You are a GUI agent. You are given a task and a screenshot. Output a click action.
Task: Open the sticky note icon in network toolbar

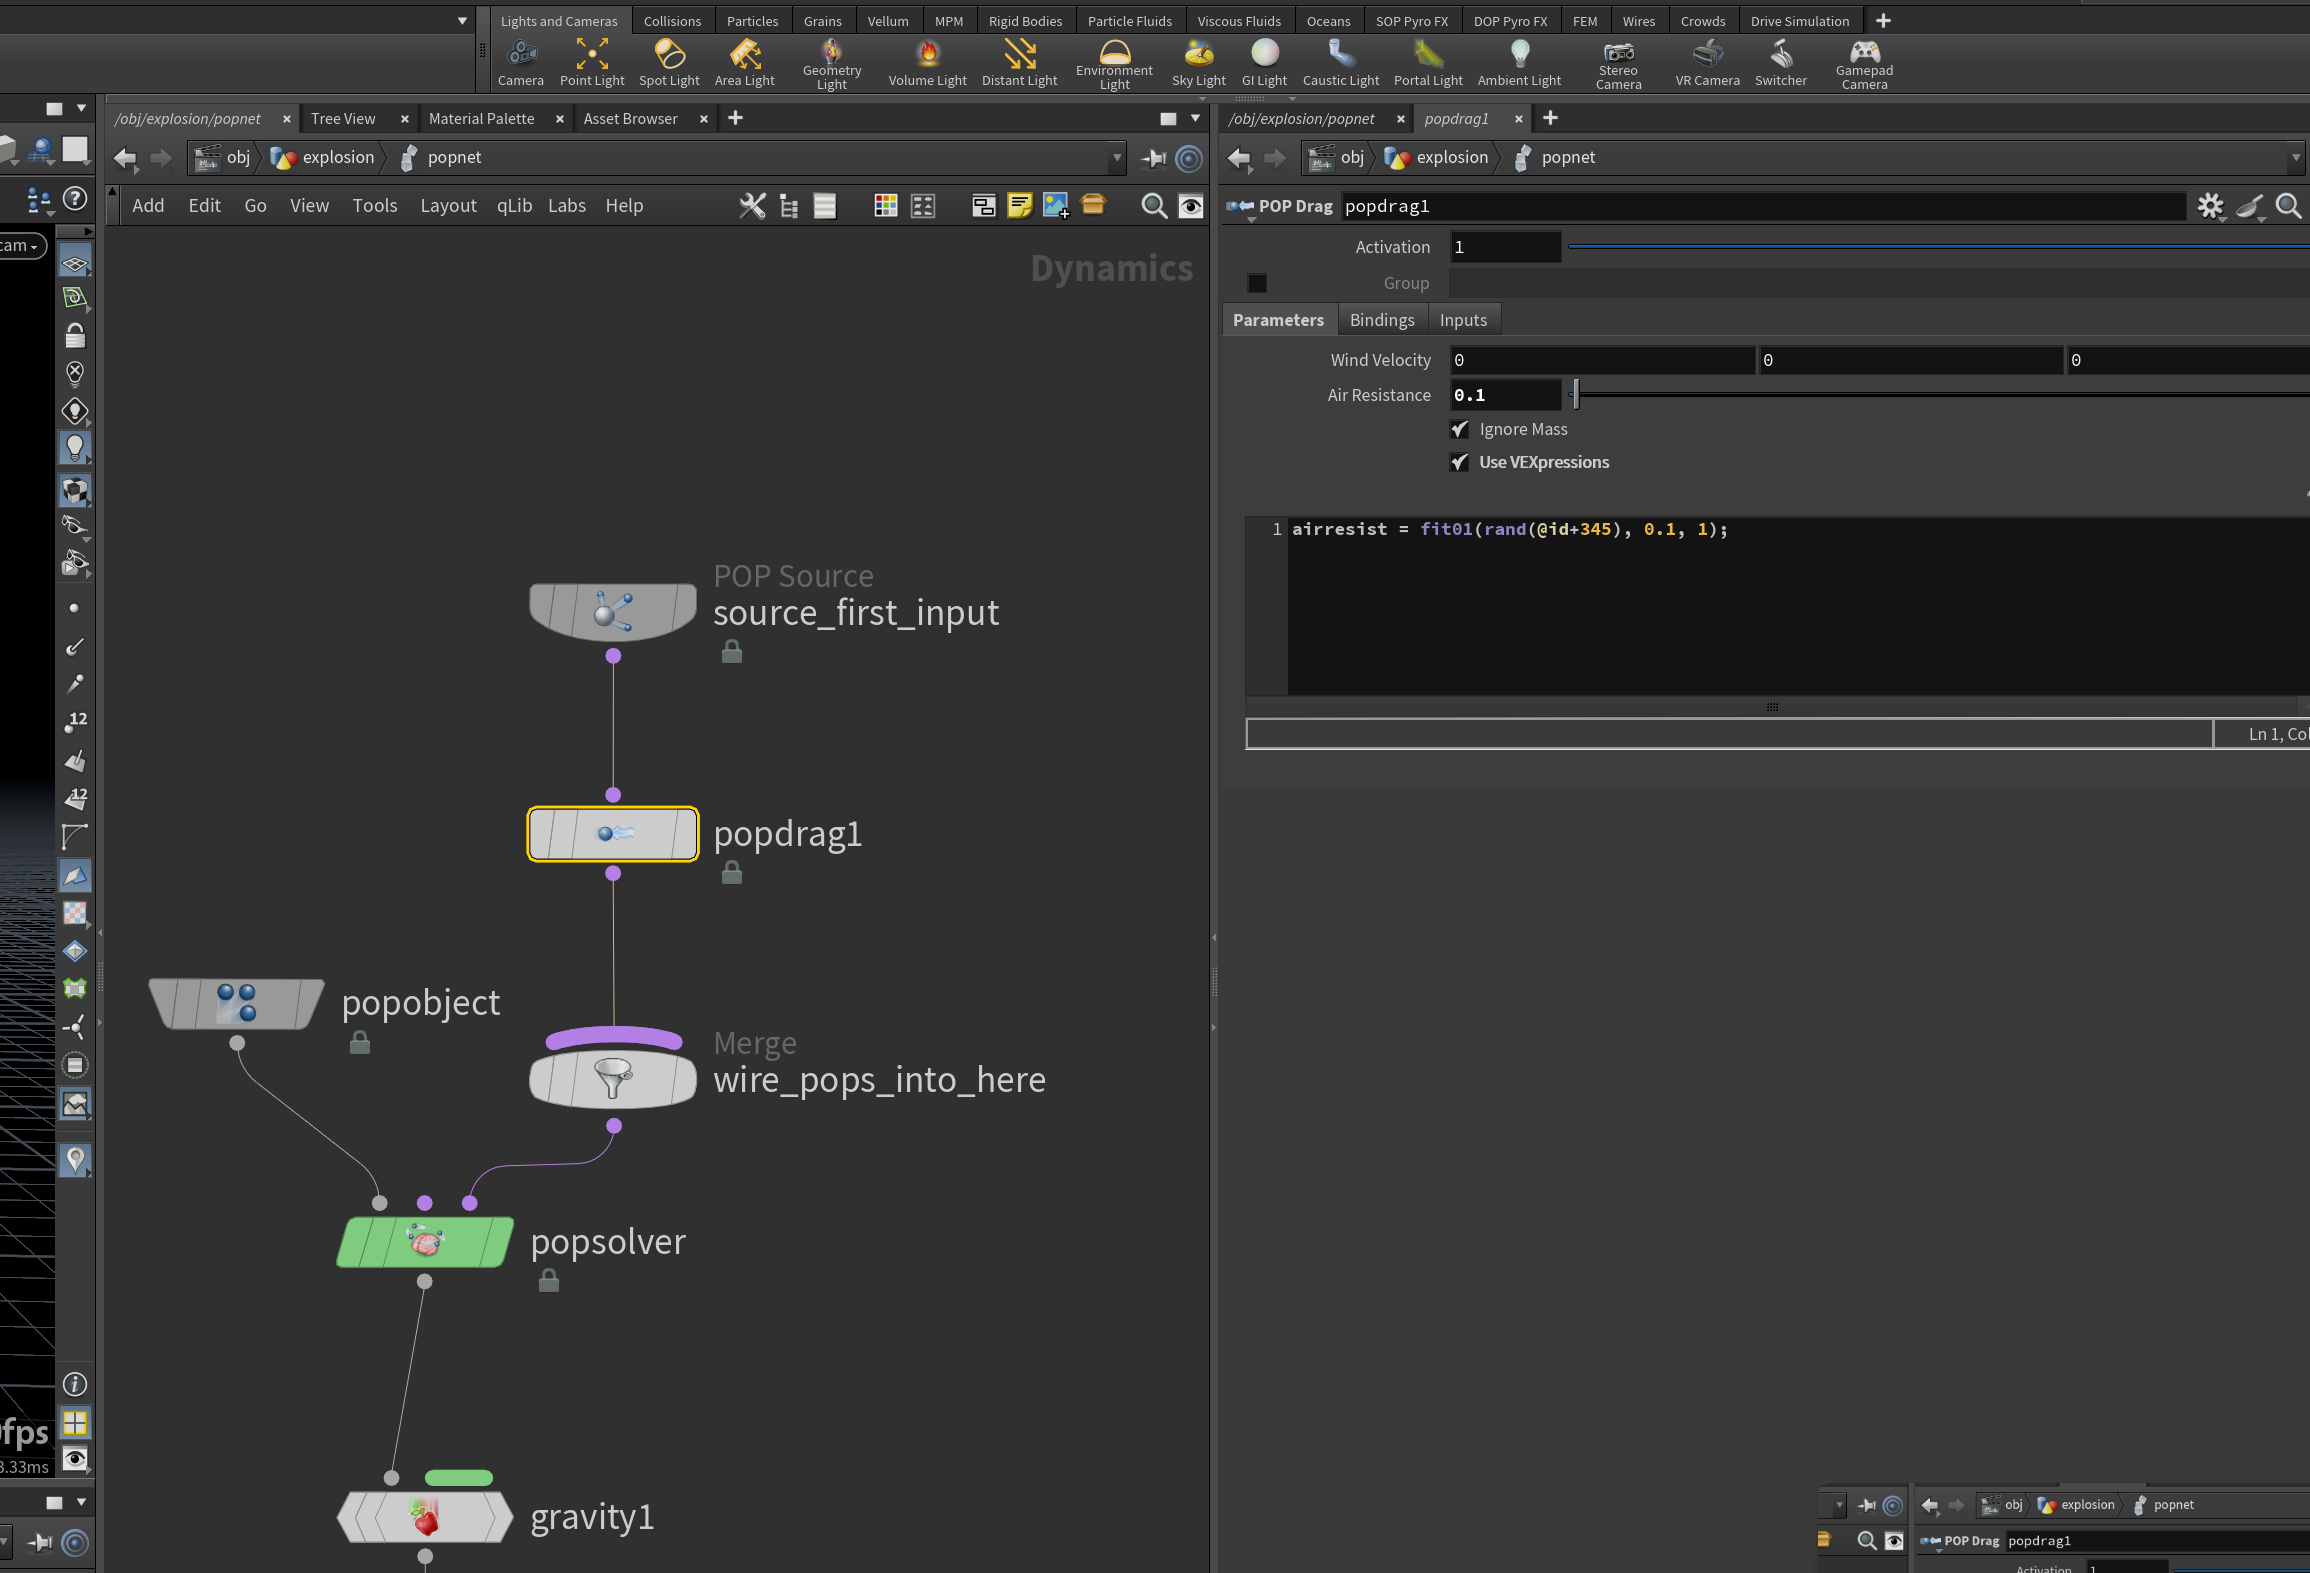(1019, 206)
